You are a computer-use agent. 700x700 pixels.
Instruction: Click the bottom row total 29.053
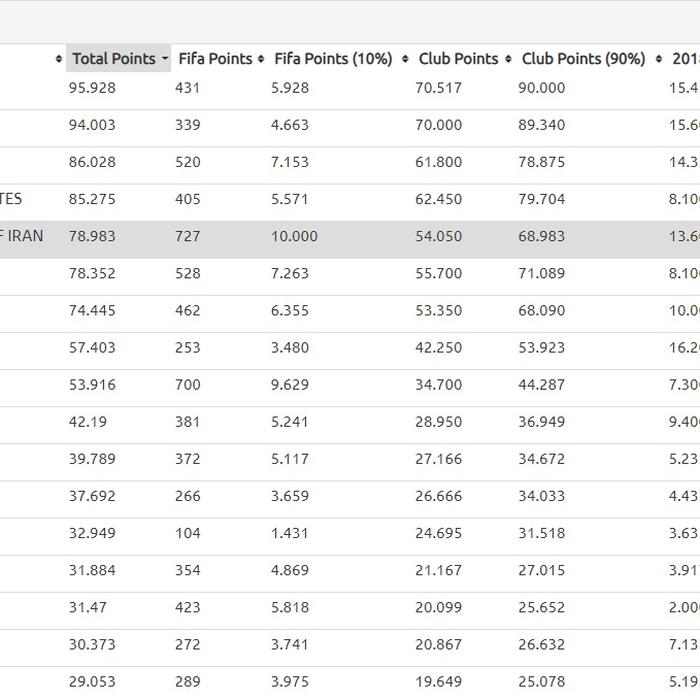pos(92,681)
